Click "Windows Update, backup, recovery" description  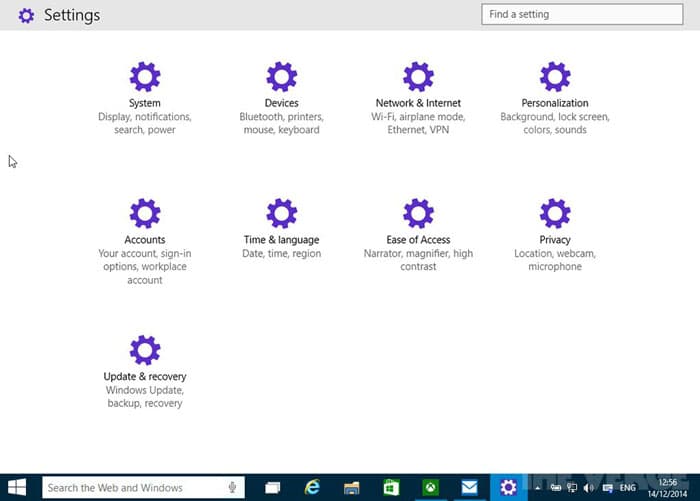(145, 397)
